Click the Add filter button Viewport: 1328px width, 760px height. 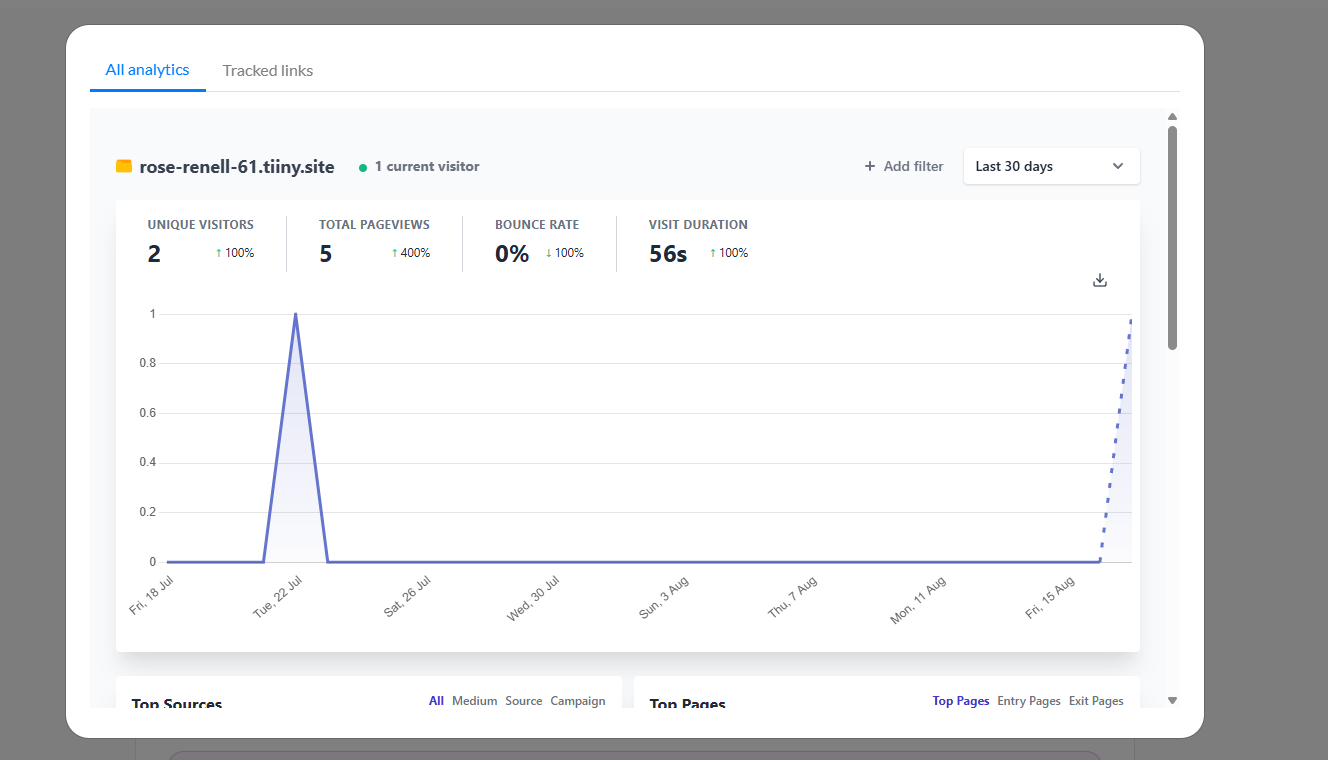pyautogui.click(x=904, y=167)
